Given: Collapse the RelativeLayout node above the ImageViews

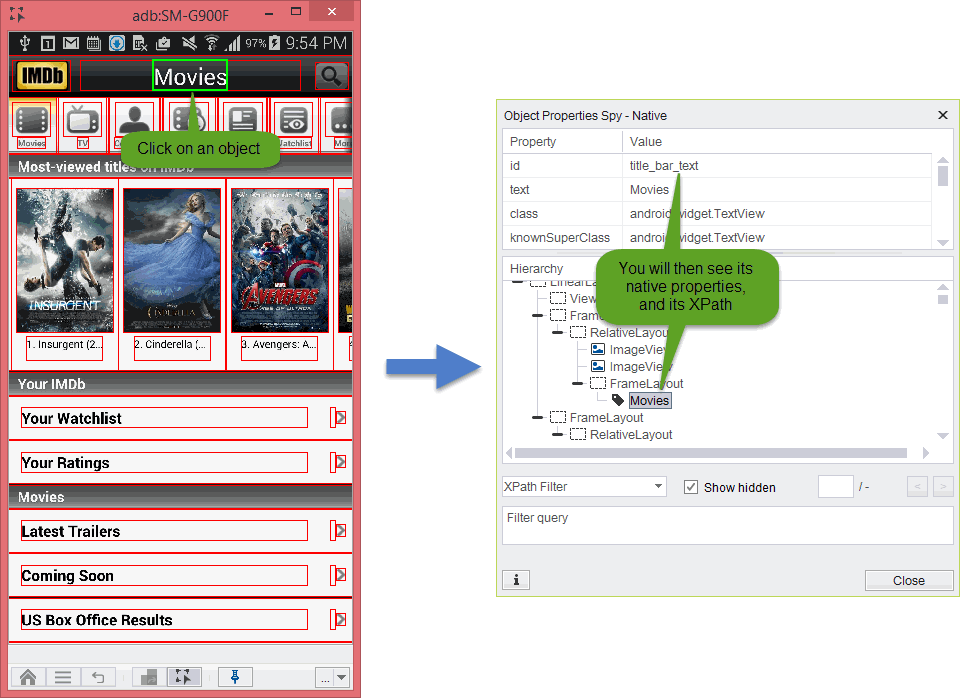Looking at the screenshot, I should 558,332.
